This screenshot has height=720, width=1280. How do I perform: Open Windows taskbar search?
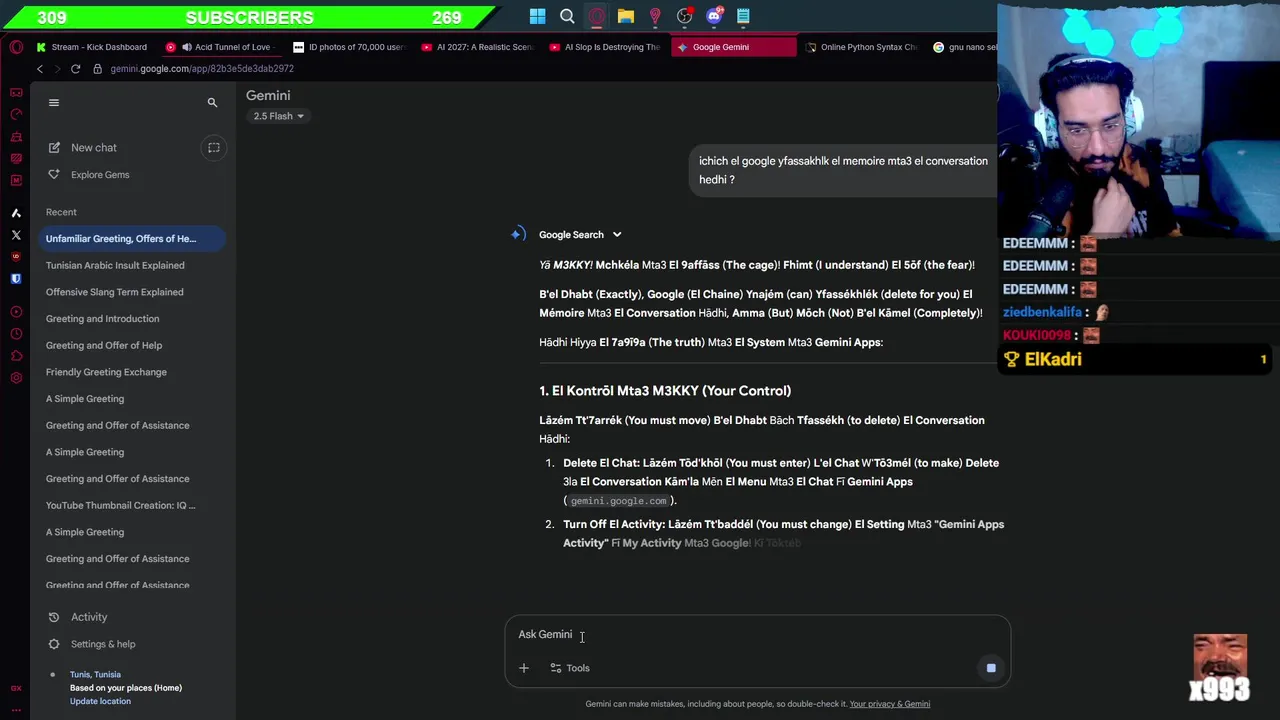[567, 16]
